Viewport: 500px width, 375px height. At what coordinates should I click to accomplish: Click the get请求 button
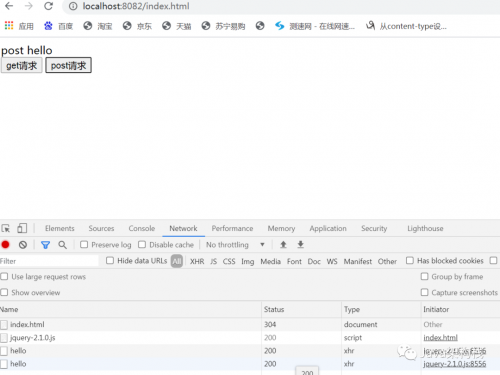tap(22, 65)
